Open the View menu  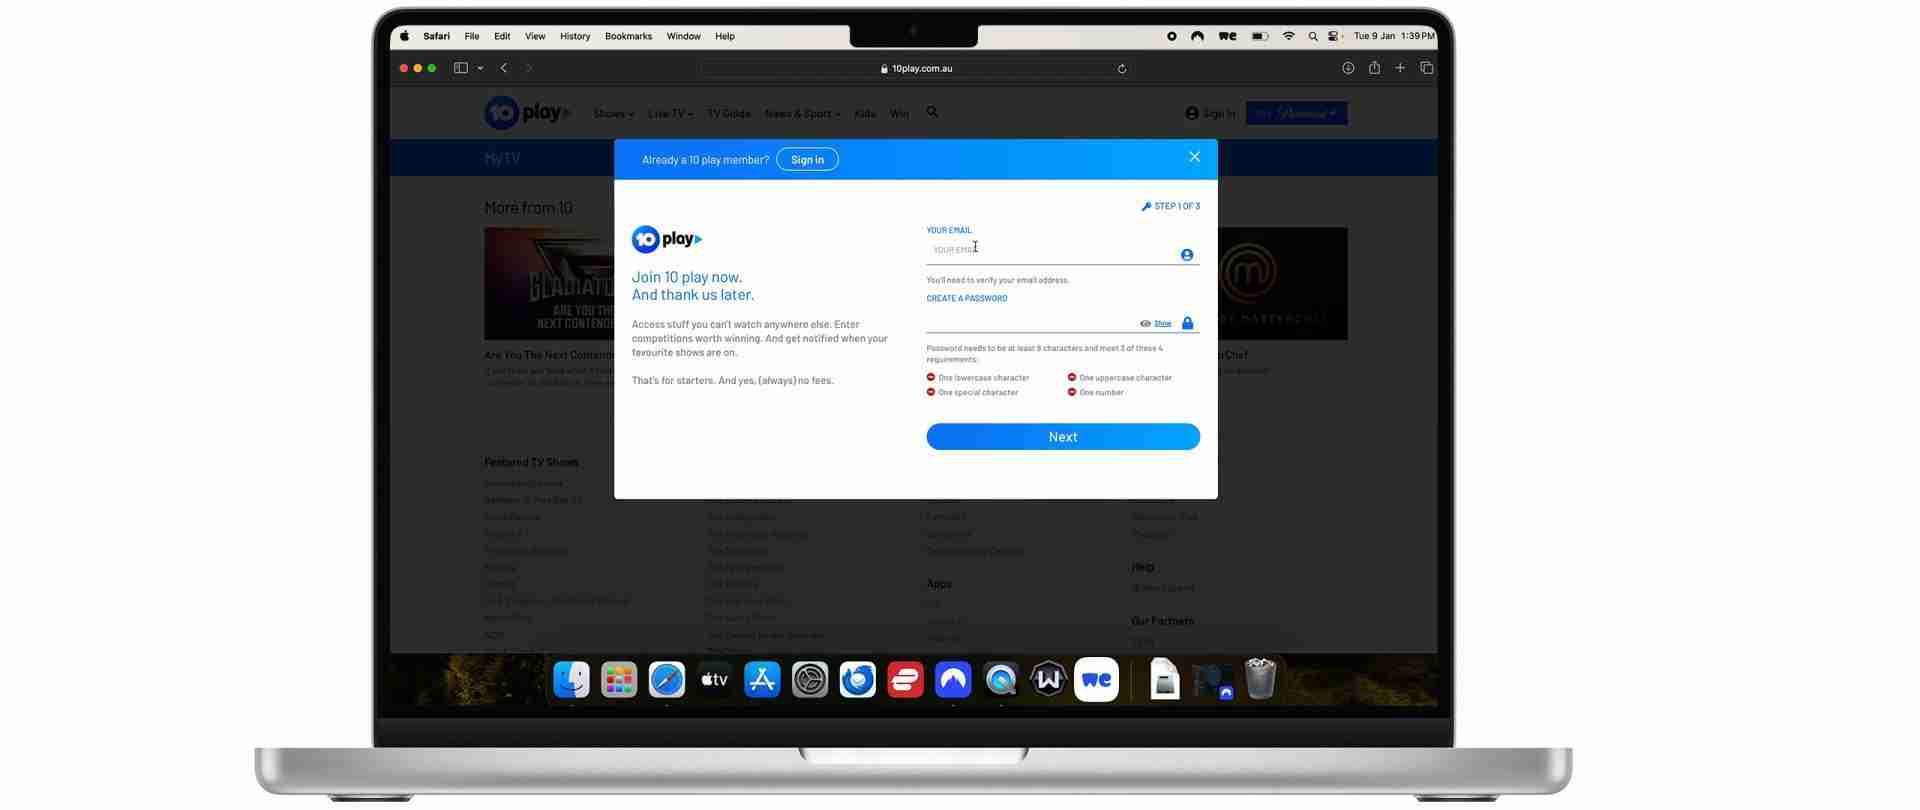click(x=535, y=36)
